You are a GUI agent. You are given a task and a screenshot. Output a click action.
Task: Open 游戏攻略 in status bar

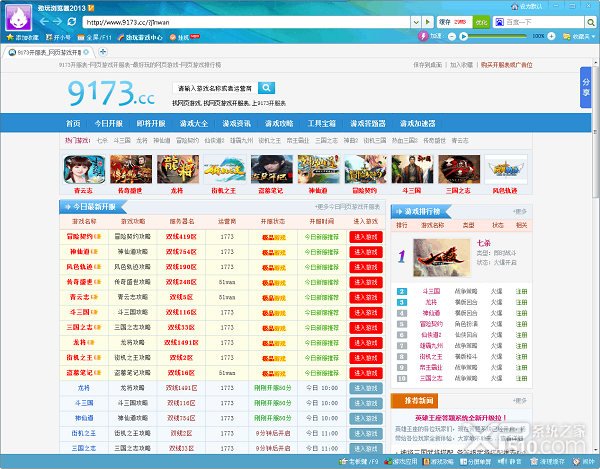pos(438,462)
